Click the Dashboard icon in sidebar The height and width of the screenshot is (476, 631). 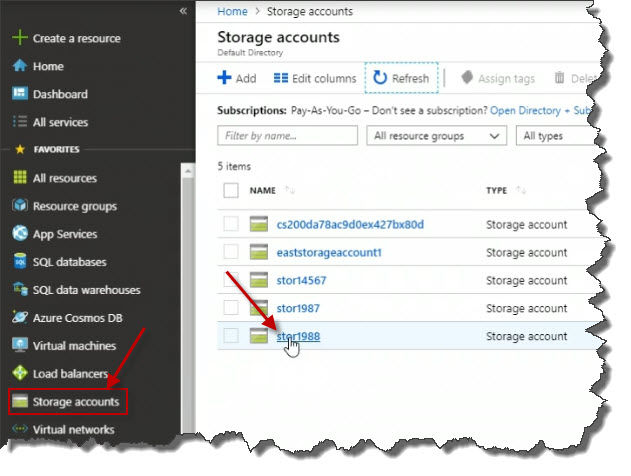point(20,93)
